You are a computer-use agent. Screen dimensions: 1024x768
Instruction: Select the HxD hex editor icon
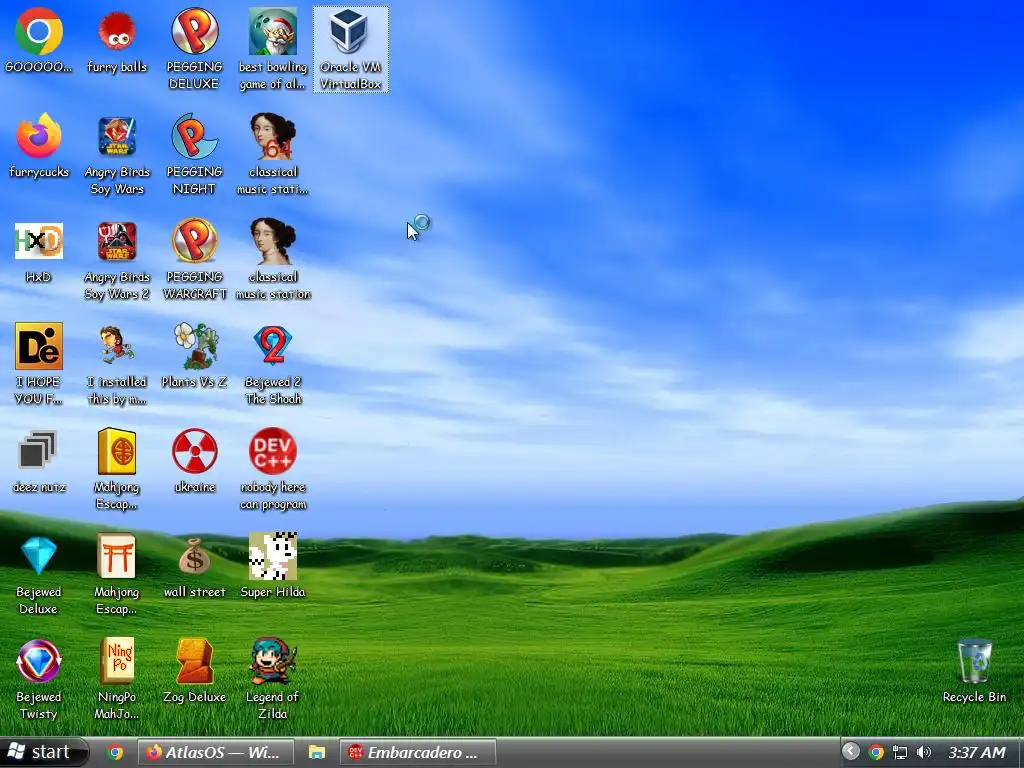pos(39,241)
